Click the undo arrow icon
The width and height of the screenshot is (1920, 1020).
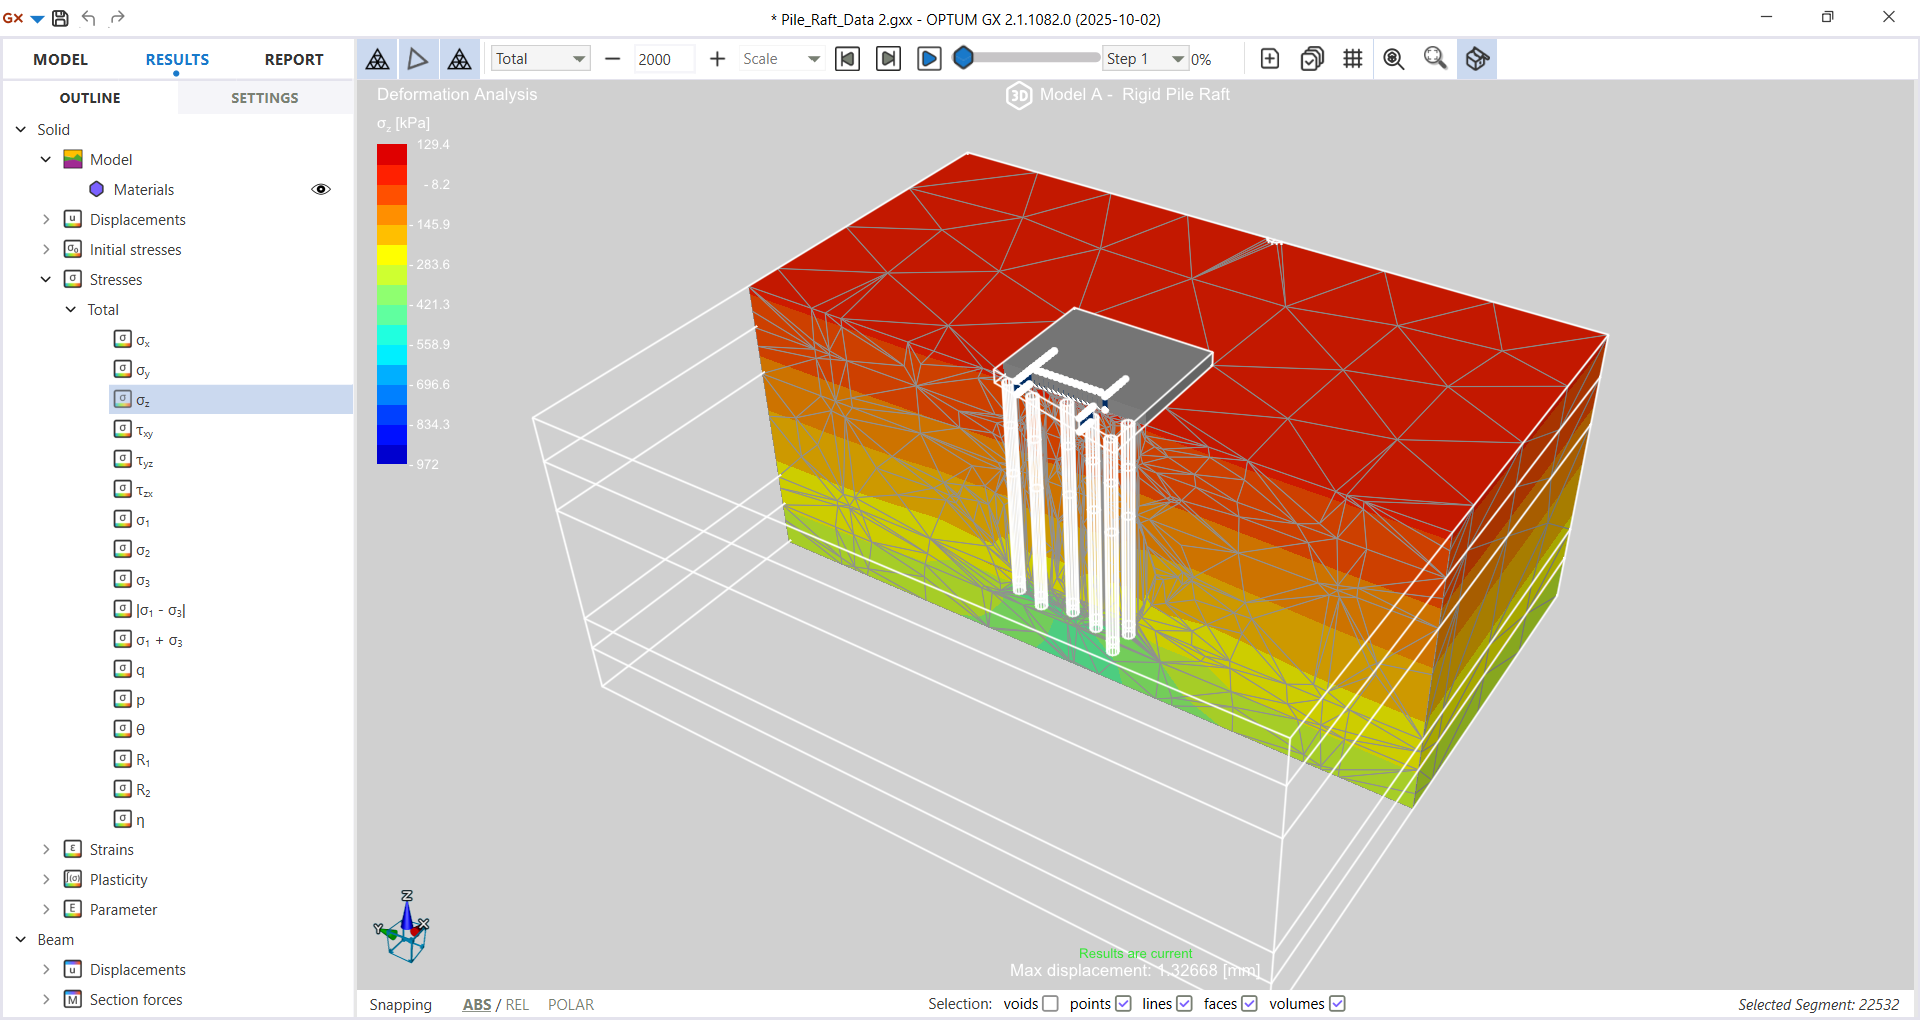pyautogui.click(x=89, y=18)
